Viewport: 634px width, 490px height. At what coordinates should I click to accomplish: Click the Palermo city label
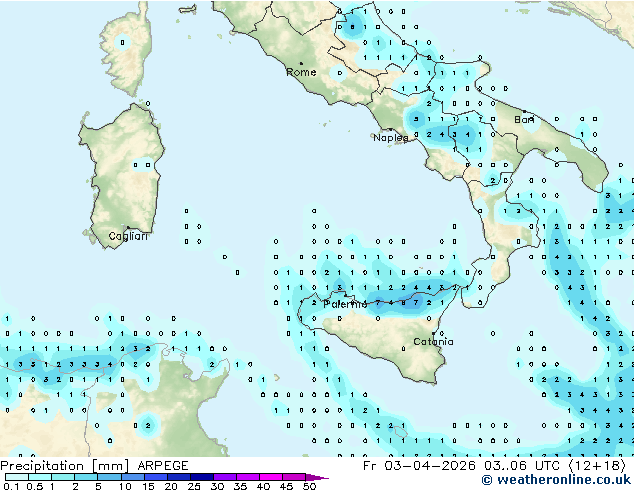[x=345, y=304]
